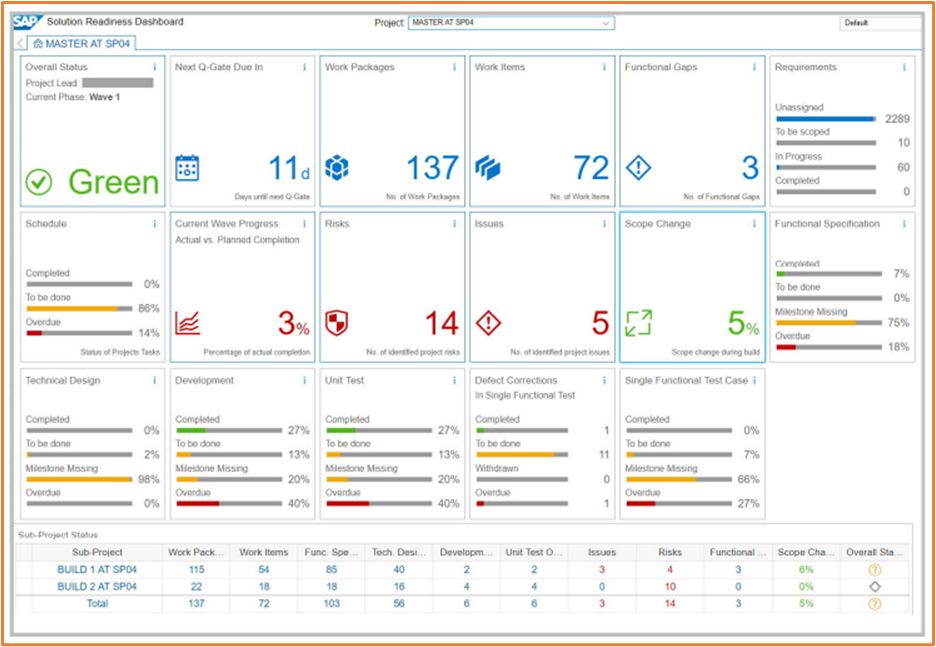Screen dimensions: 936x647
Task: Open info icon on Functional Specification tile
Action: point(904,224)
